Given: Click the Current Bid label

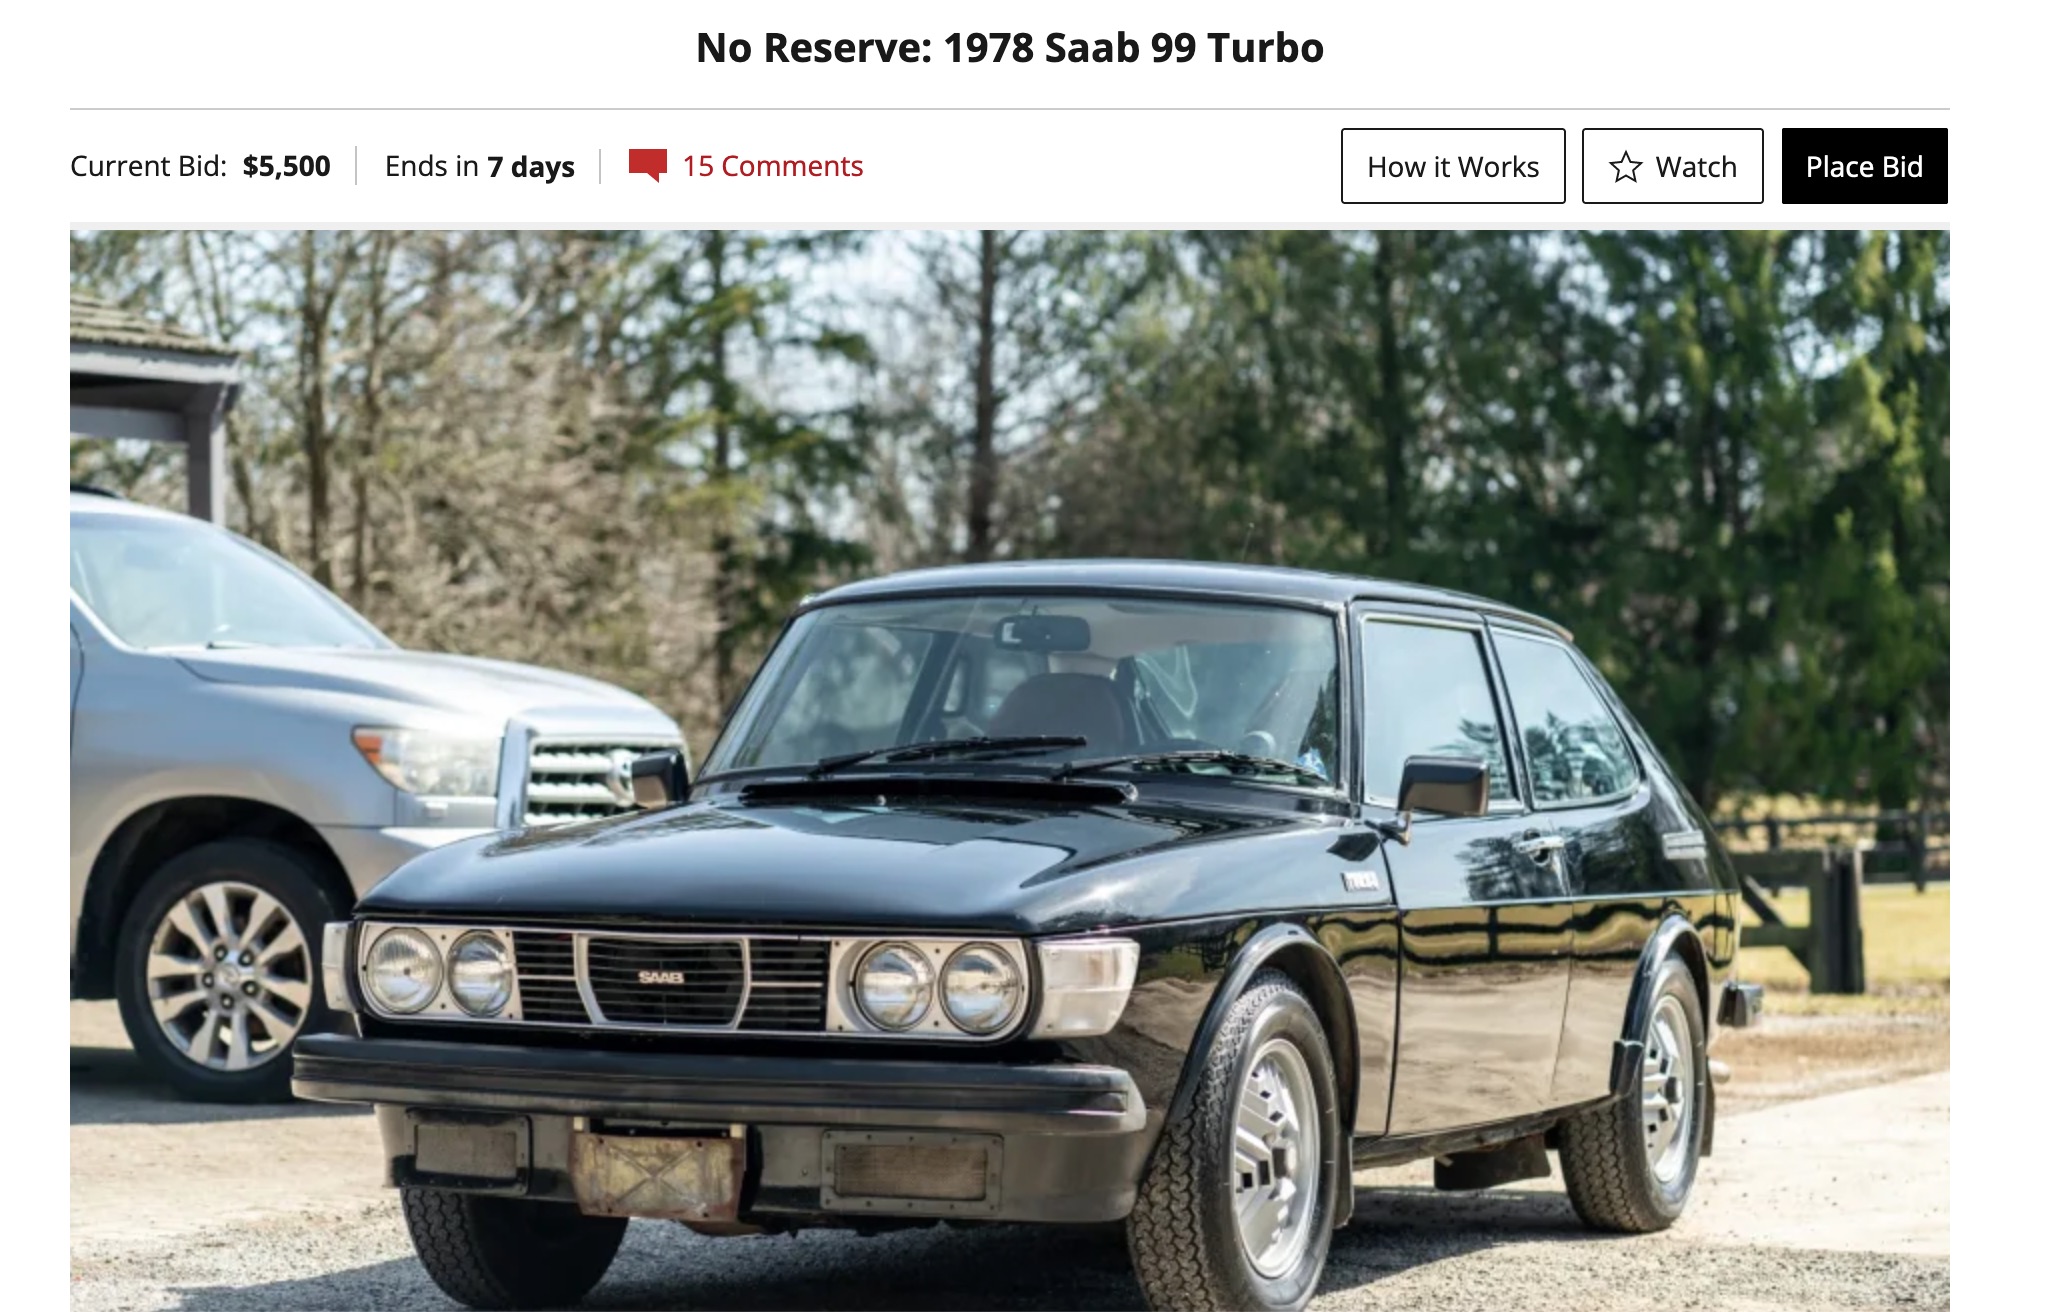Looking at the screenshot, I should tap(149, 166).
